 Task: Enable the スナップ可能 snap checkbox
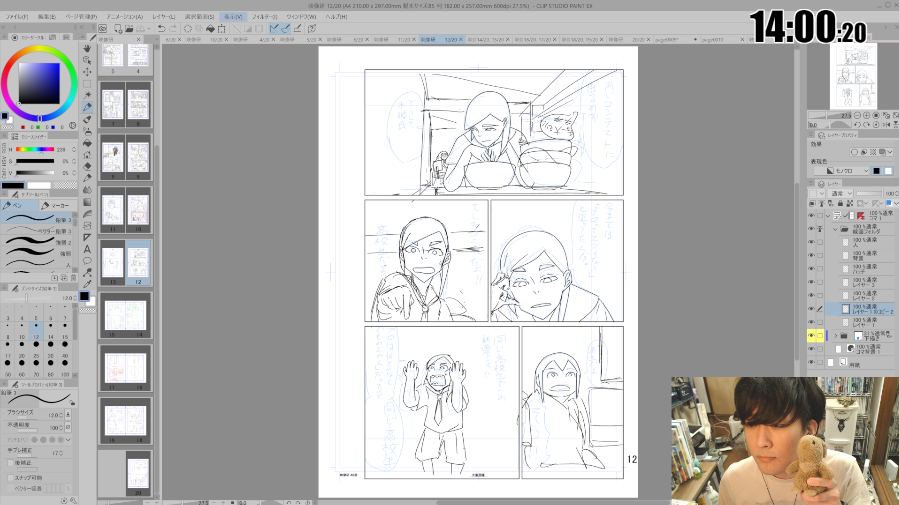10,477
